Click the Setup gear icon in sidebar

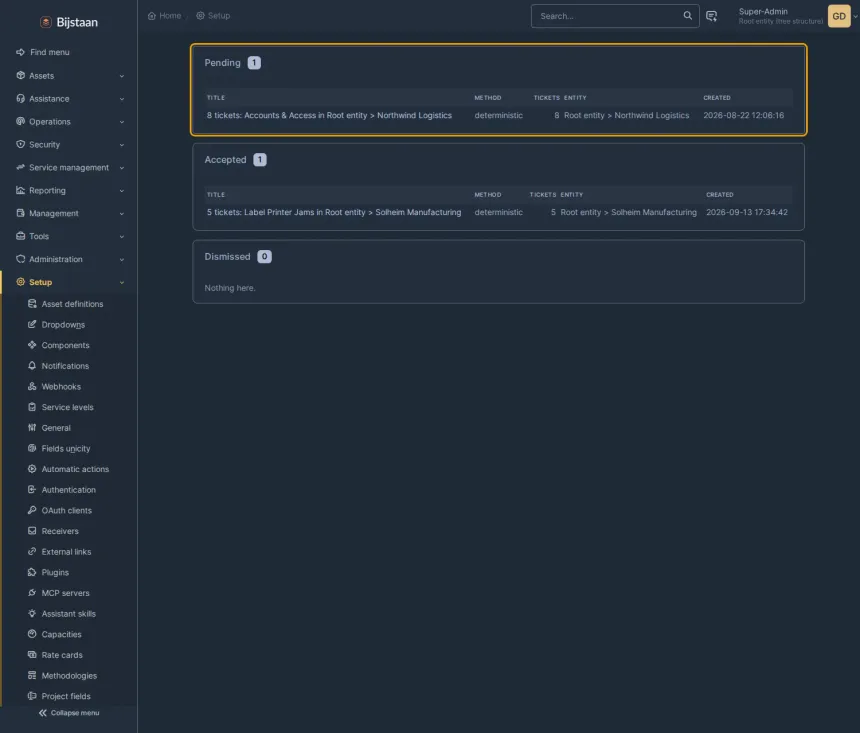[20, 282]
